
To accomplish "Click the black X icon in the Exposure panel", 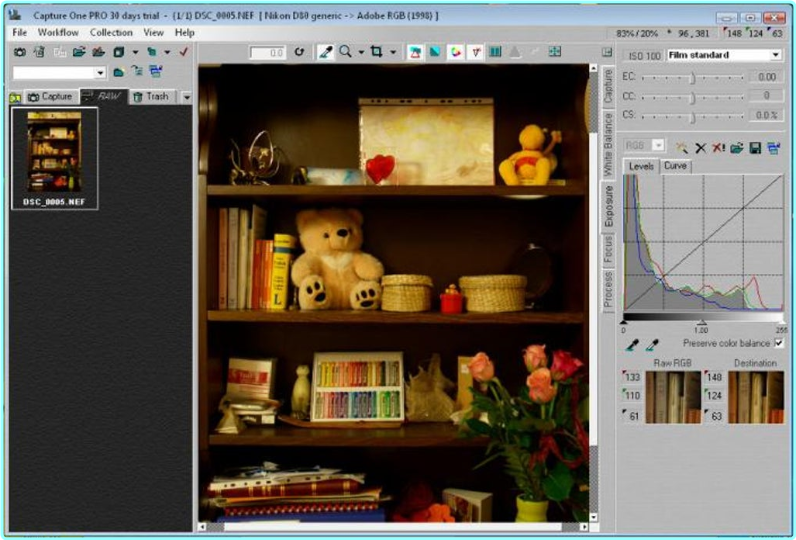I will coord(701,148).
